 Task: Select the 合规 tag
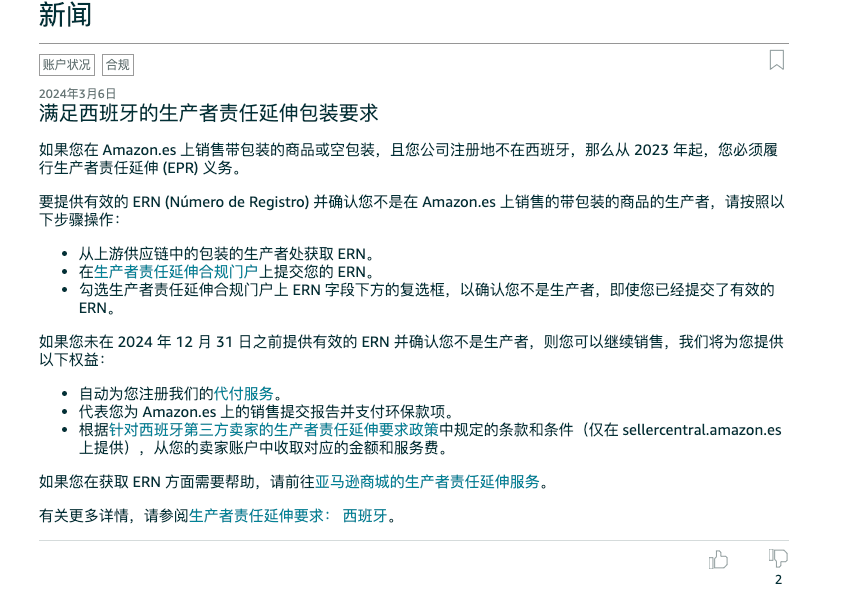[x=118, y=65]
